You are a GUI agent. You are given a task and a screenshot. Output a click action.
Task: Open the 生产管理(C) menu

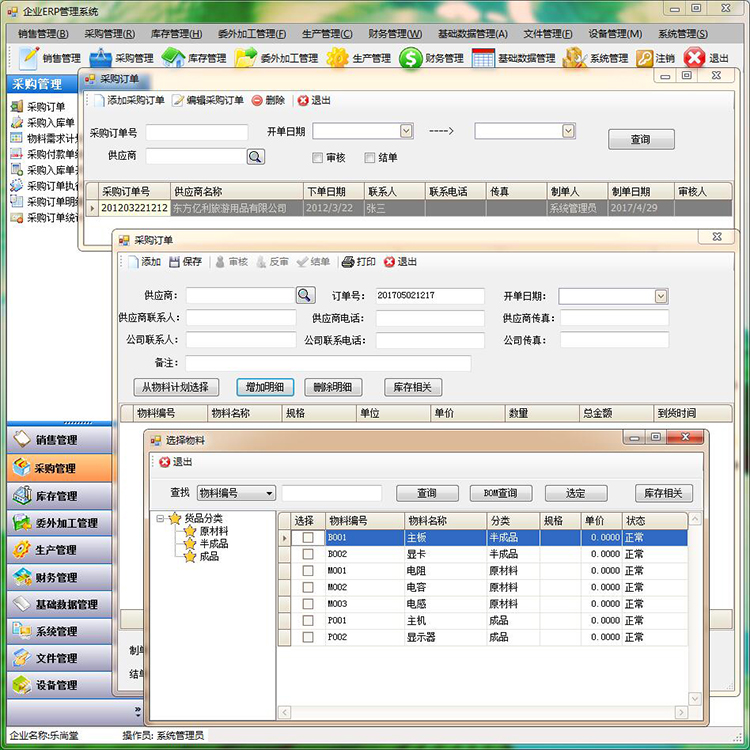point(328,34)
